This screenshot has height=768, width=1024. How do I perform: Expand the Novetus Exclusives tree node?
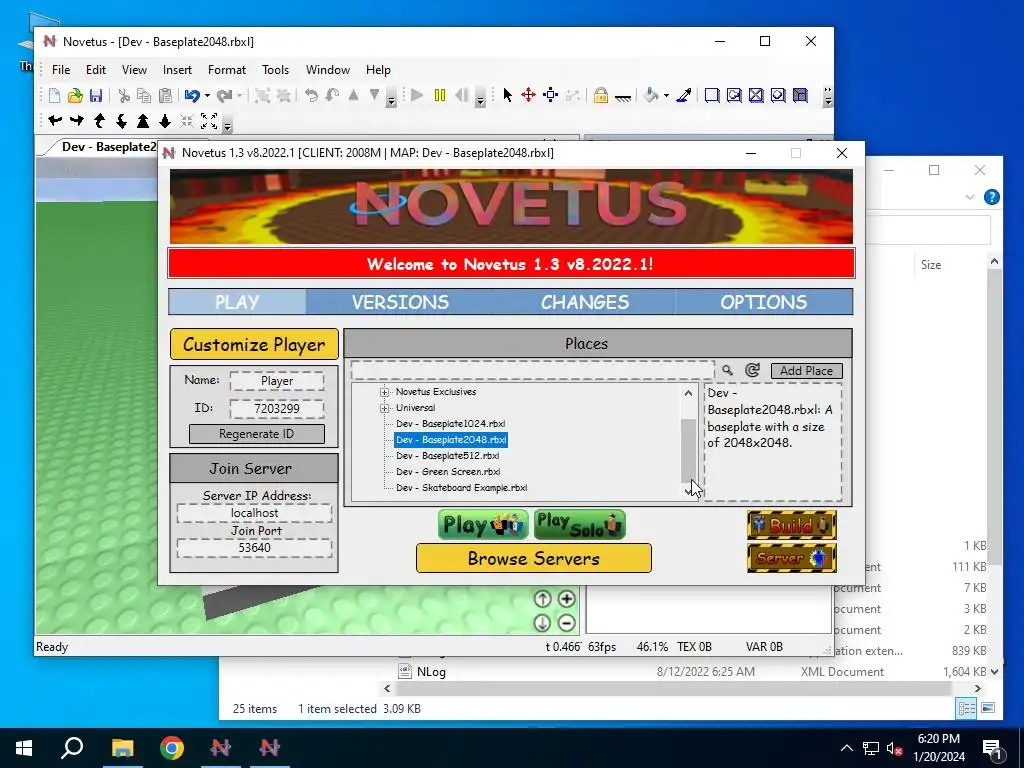pos(385,392)
